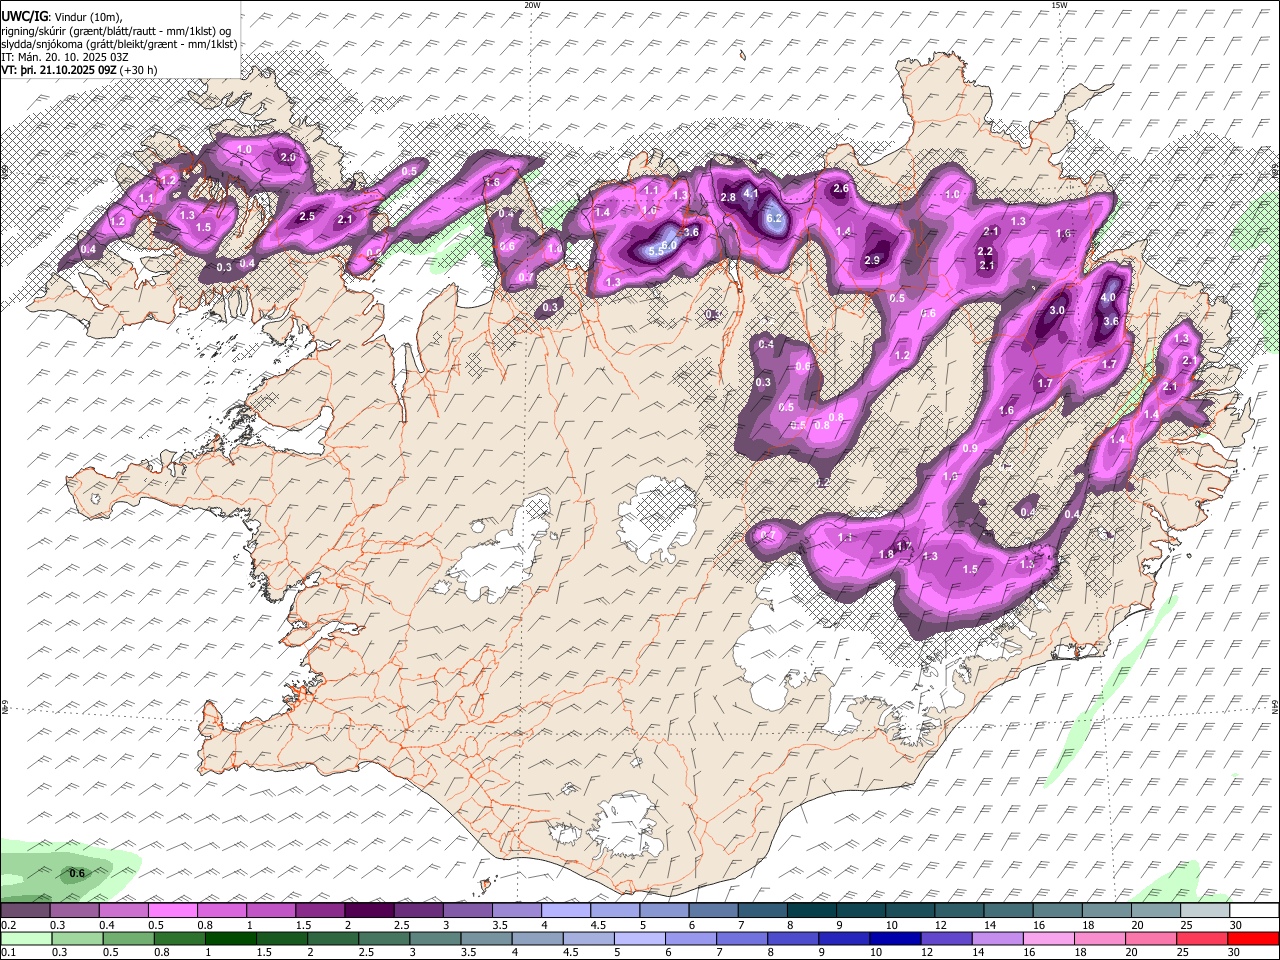Select the 25 swatch in the bottom legend row
1280x960 pixels.
[1203, 938]
